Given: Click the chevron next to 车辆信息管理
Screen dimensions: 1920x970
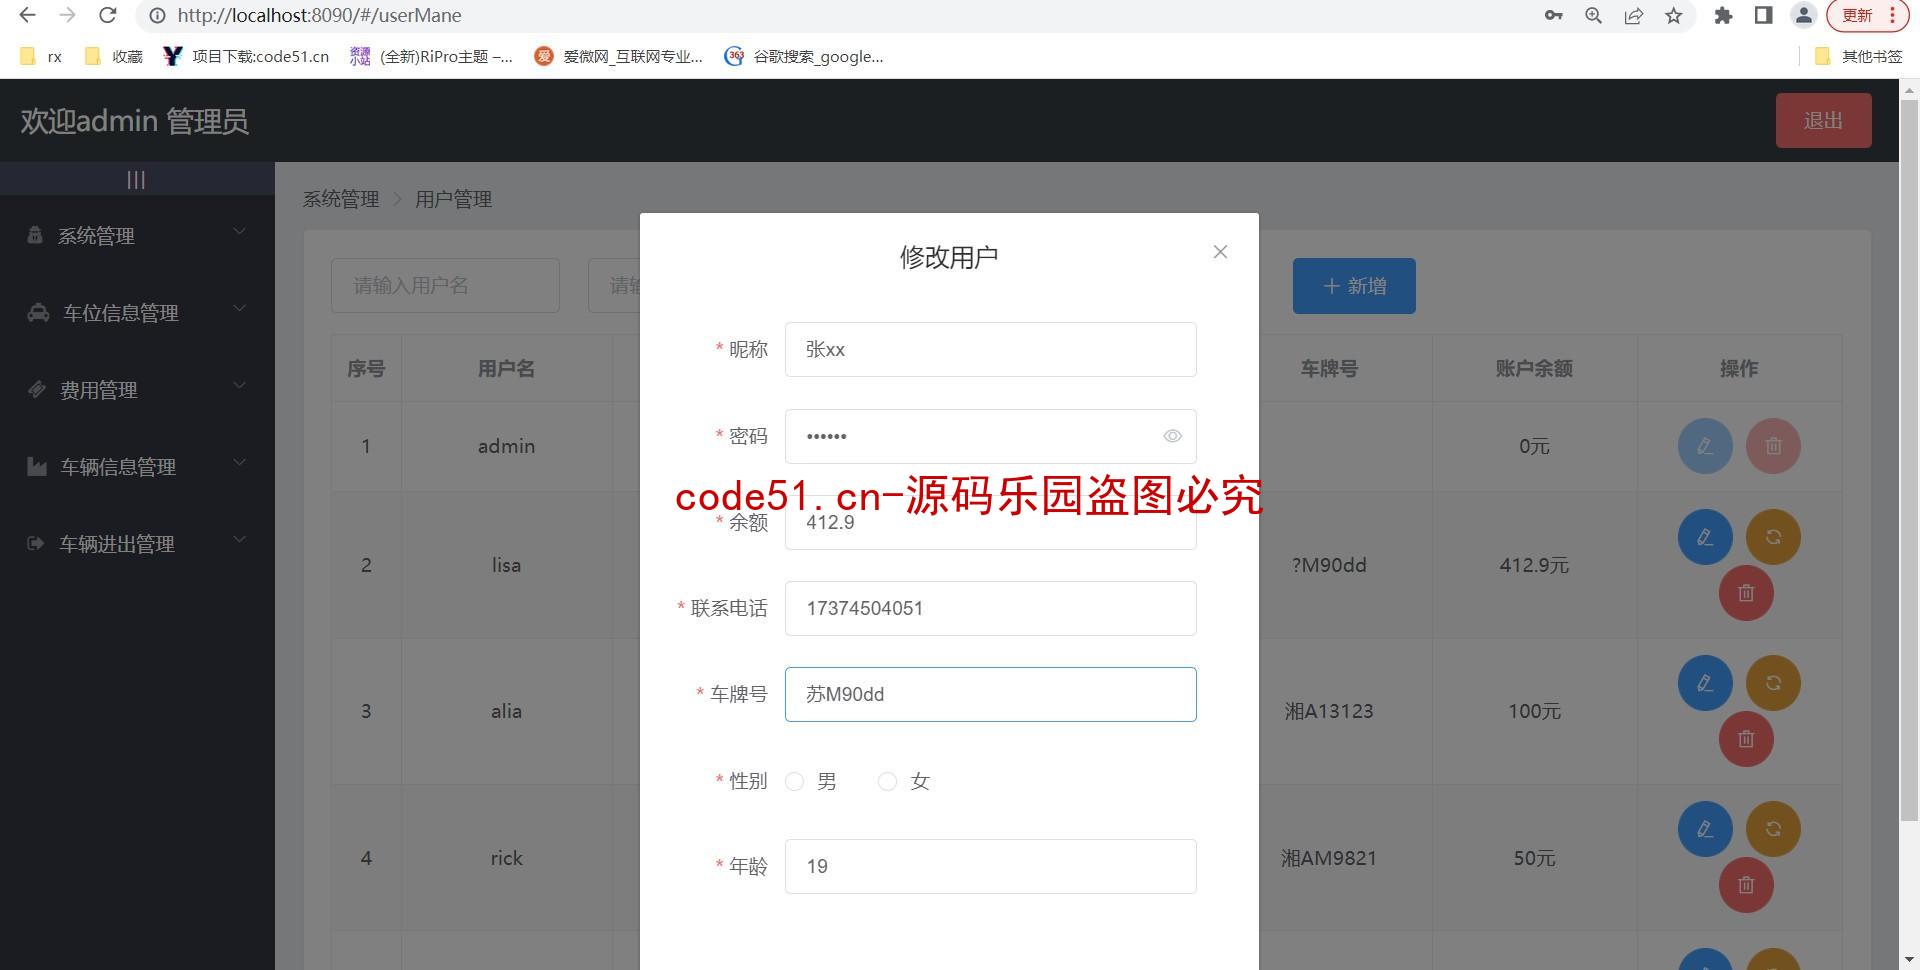Looking at the screenshot, I should click(x=239, y=463).
